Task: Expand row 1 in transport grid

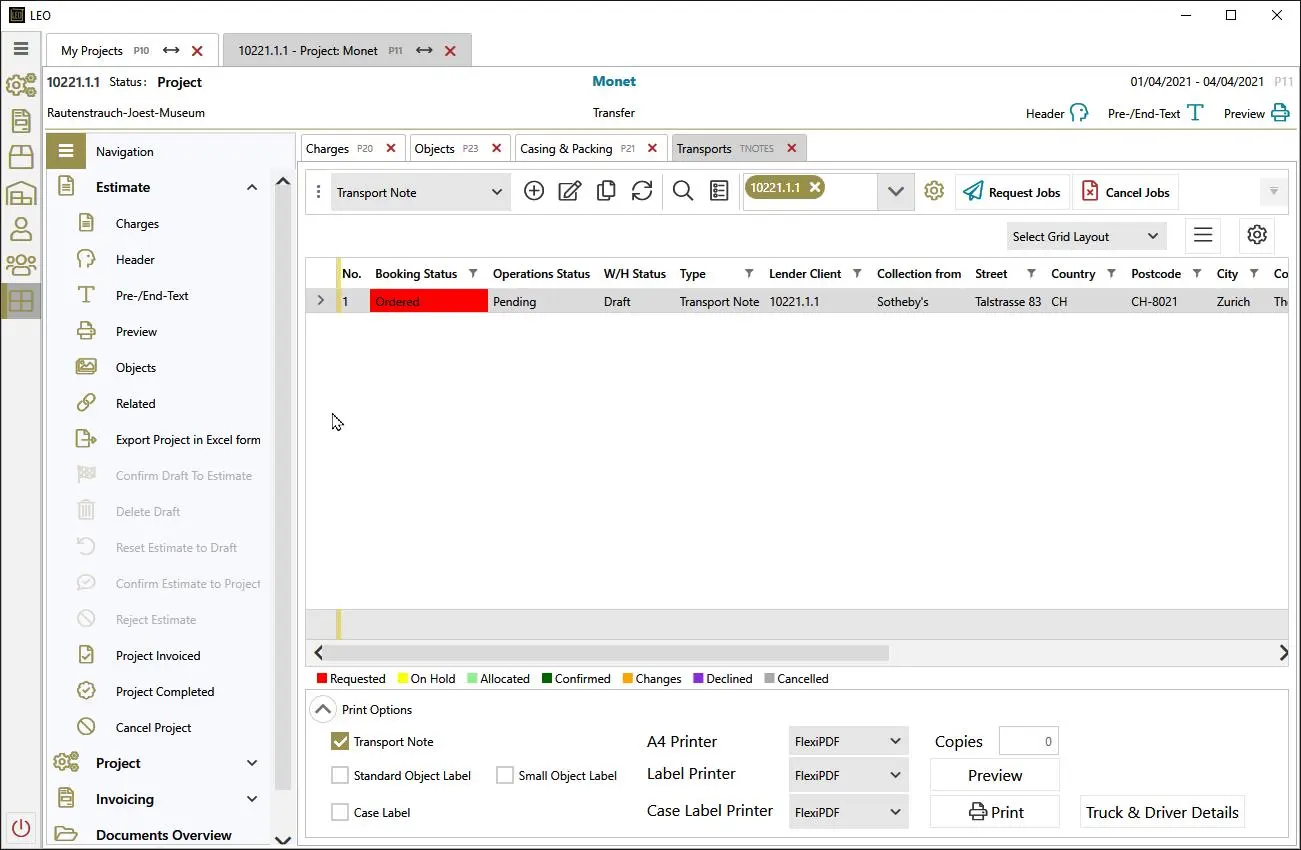Action: coord(320,300)
